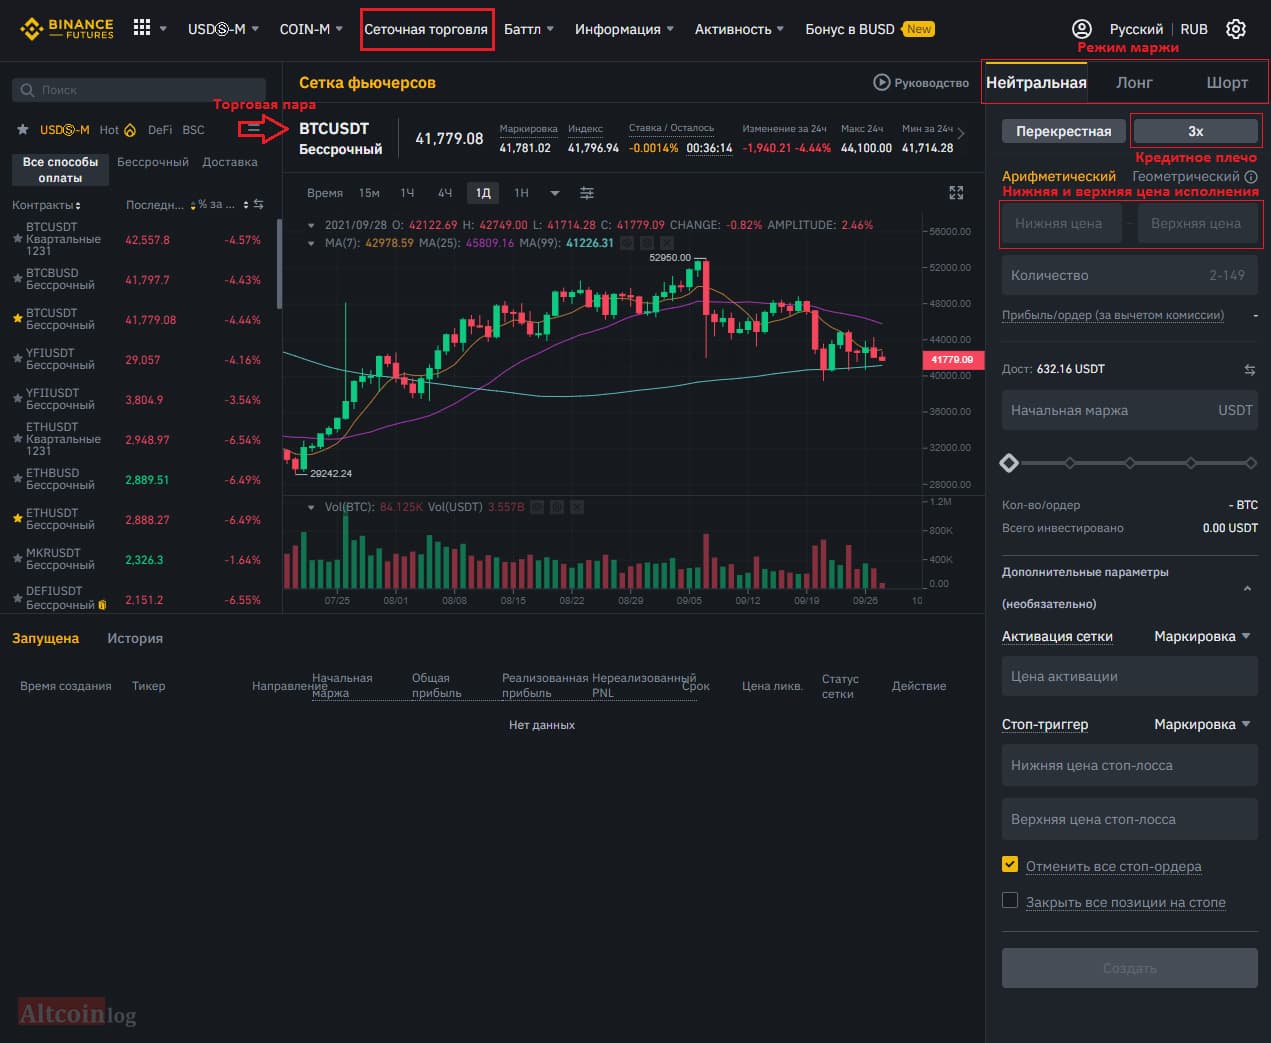
Task: Favorite the YFIUSDT Бессрочный contract star
Action: tap(17, 359)
